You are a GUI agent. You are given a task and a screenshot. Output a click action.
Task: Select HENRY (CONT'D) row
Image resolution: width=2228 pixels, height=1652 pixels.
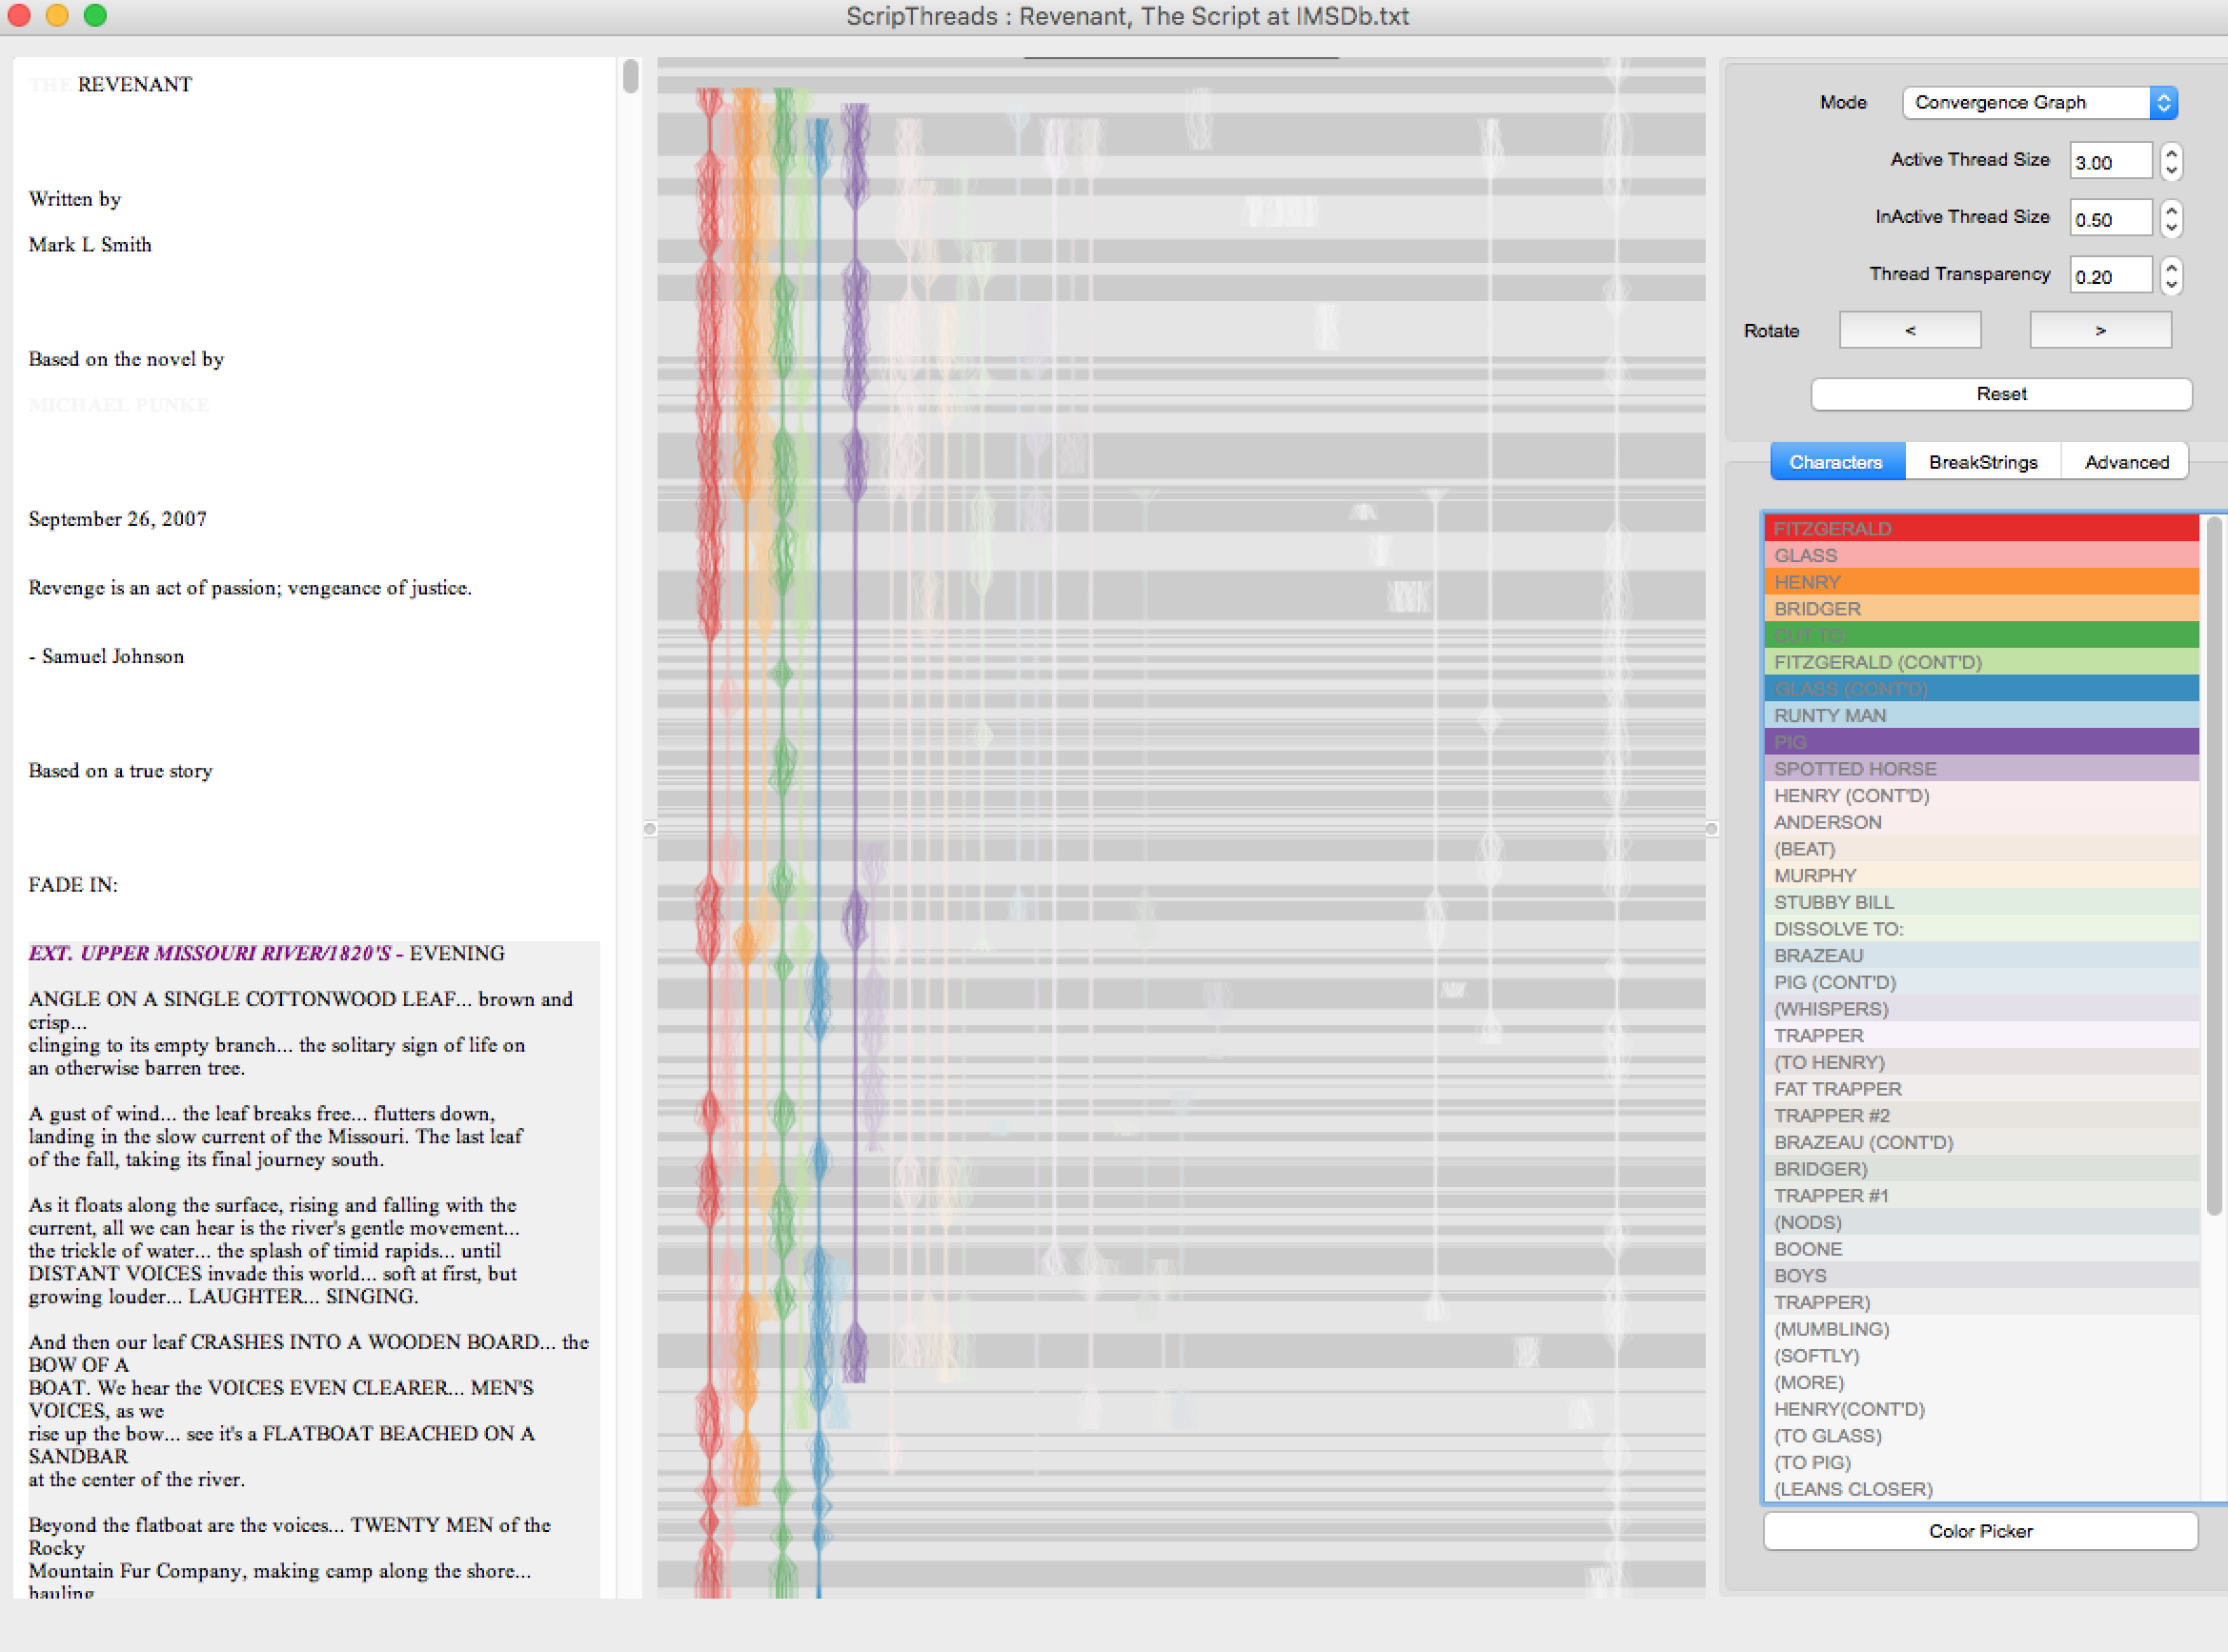[x=1981, y=795]
